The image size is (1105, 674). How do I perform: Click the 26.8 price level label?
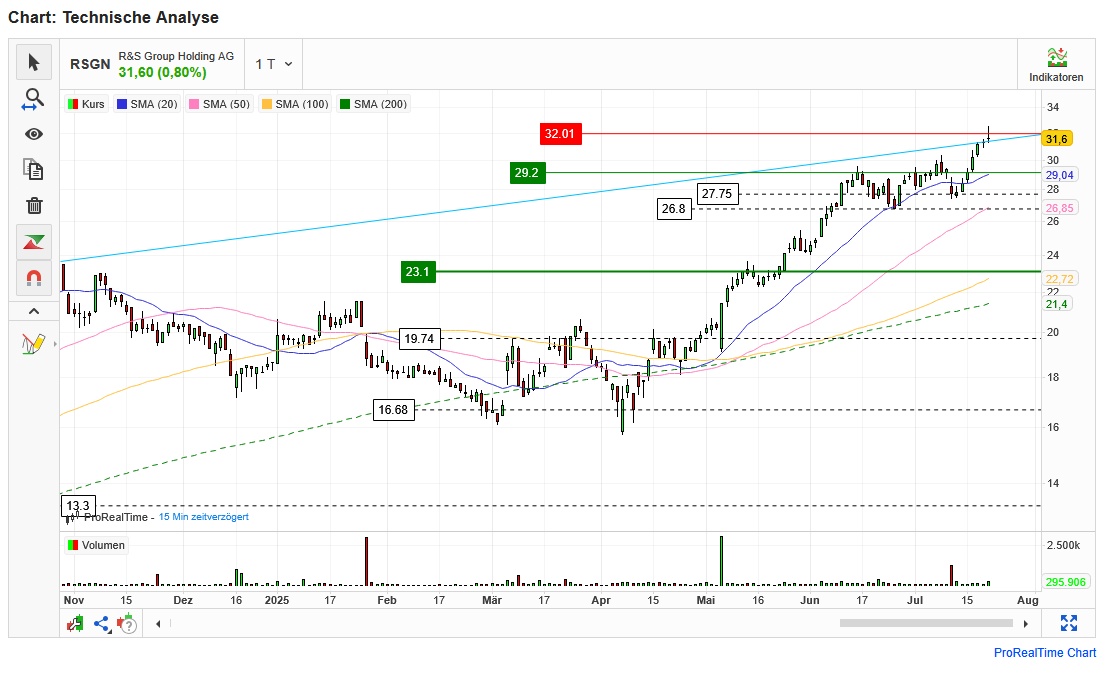(674, 209)
